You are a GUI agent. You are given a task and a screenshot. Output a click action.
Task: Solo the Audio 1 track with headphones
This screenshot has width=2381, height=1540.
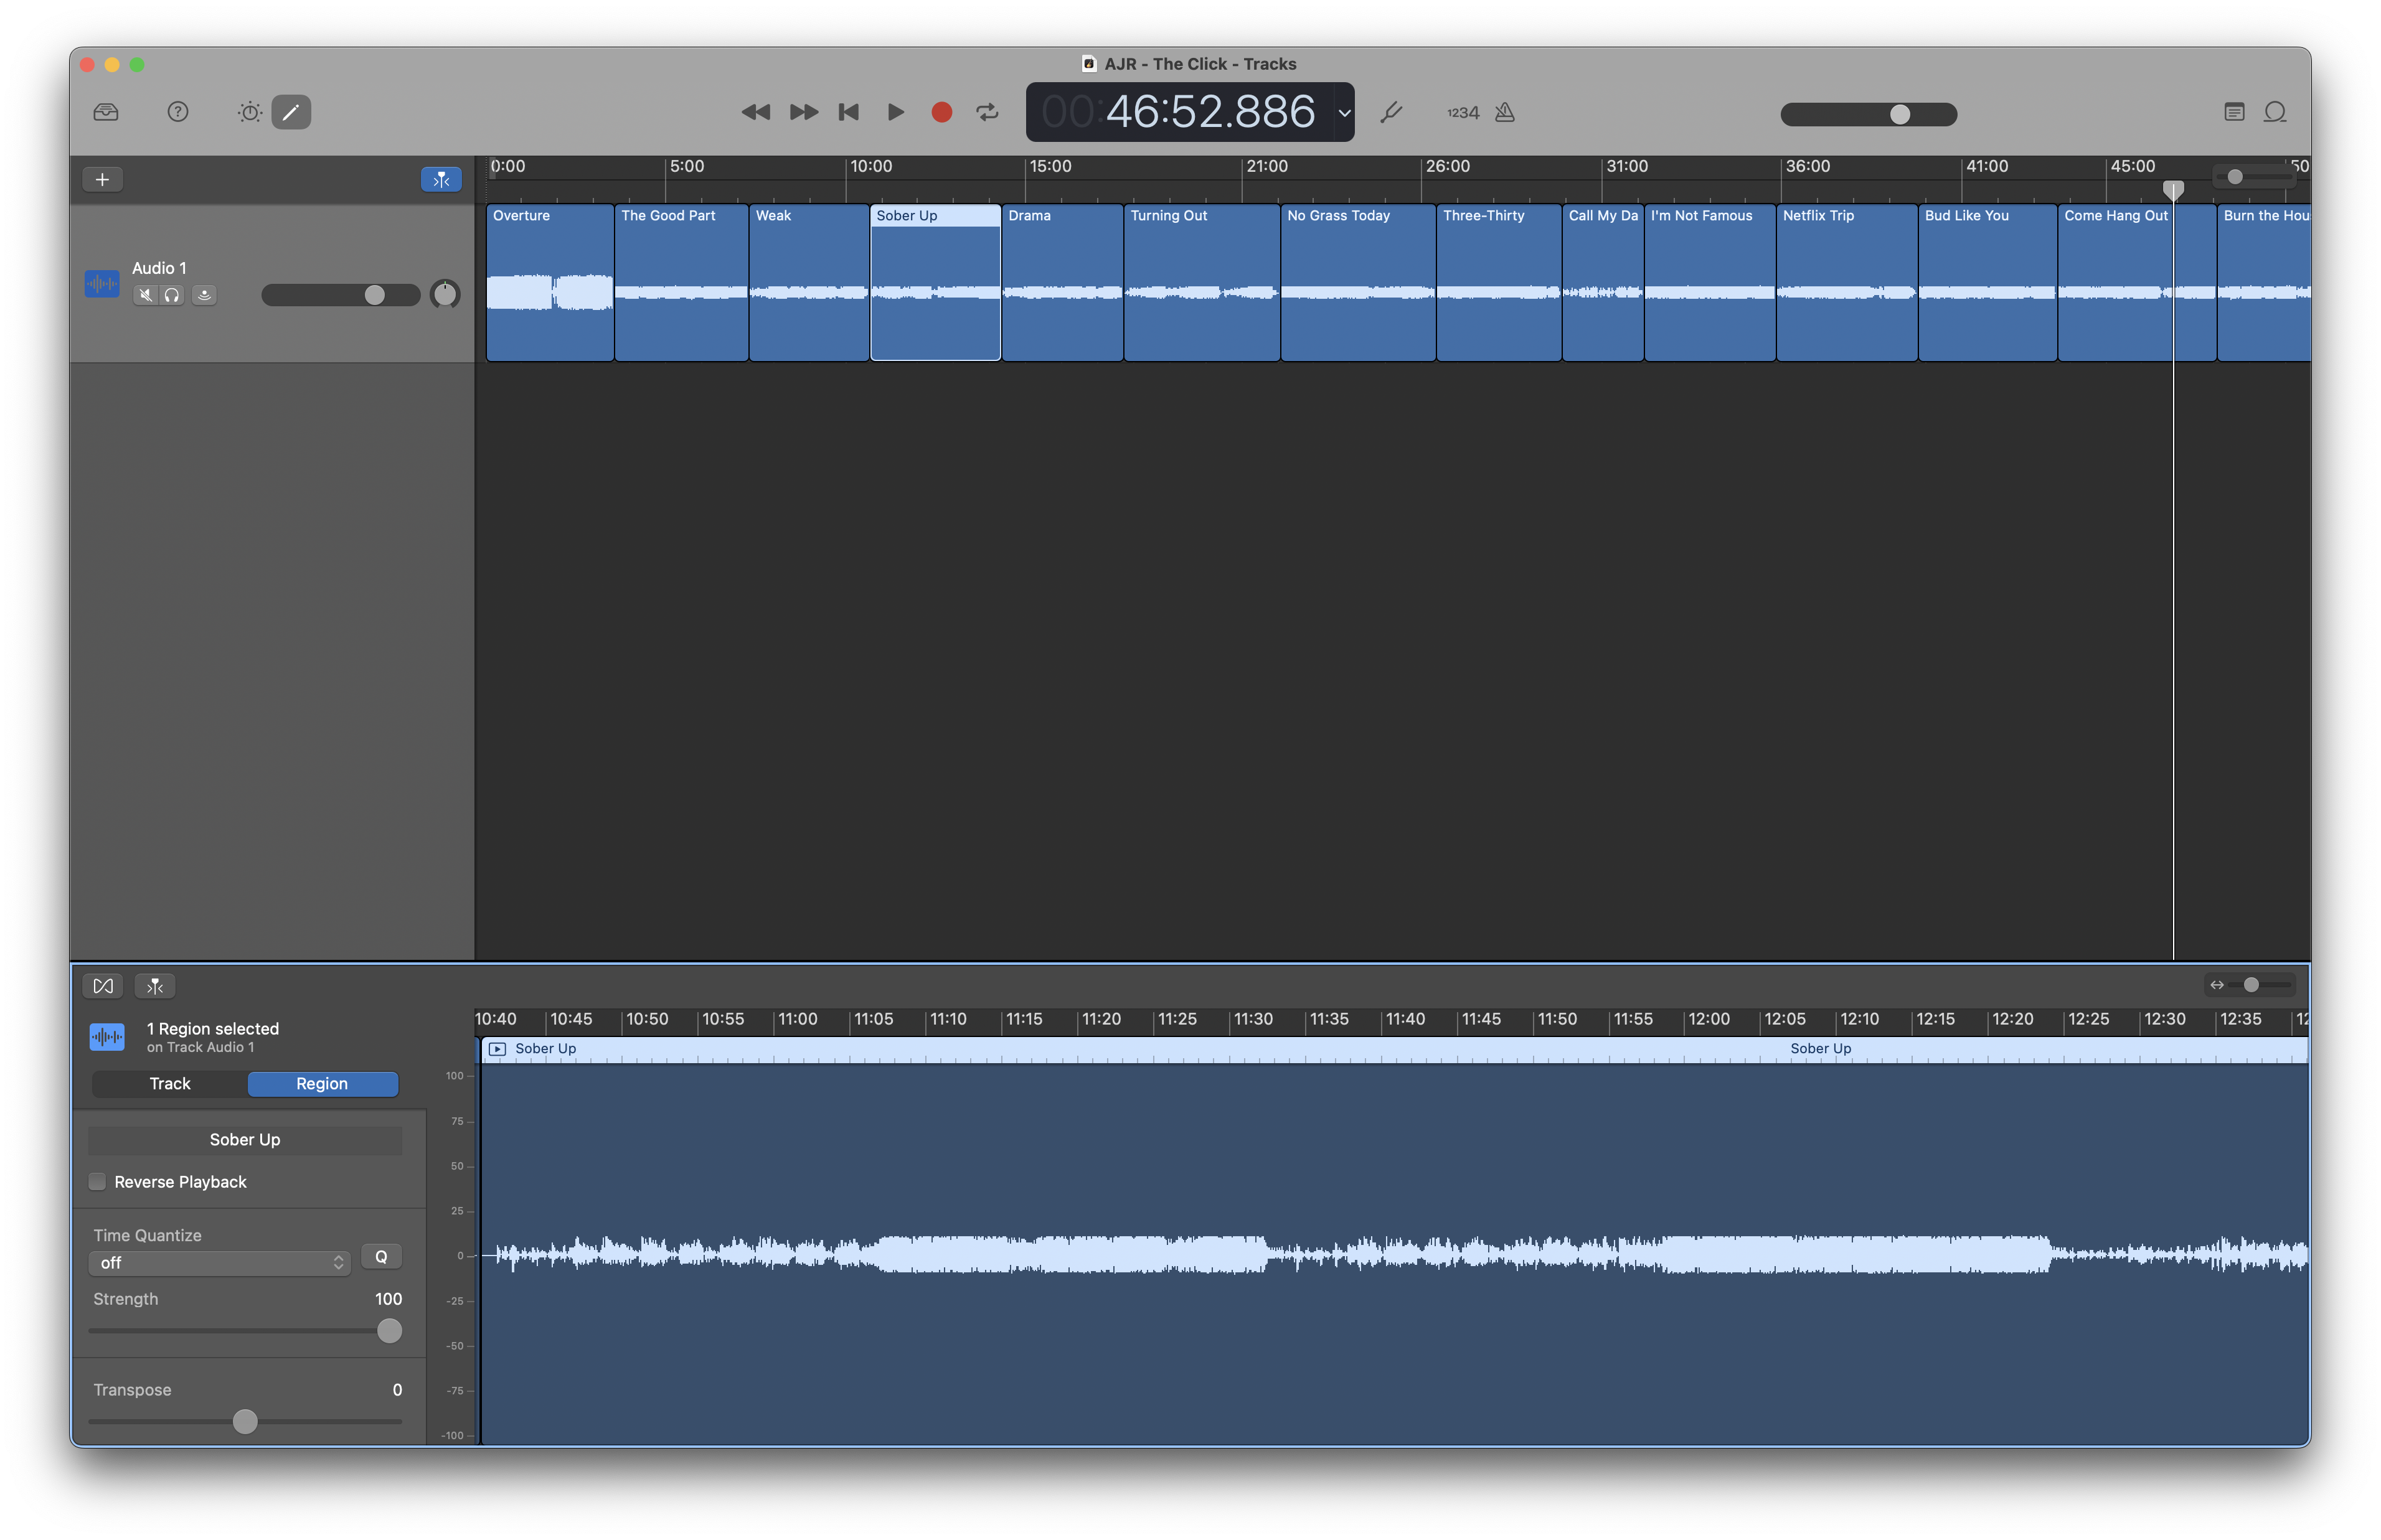(172, 295)
